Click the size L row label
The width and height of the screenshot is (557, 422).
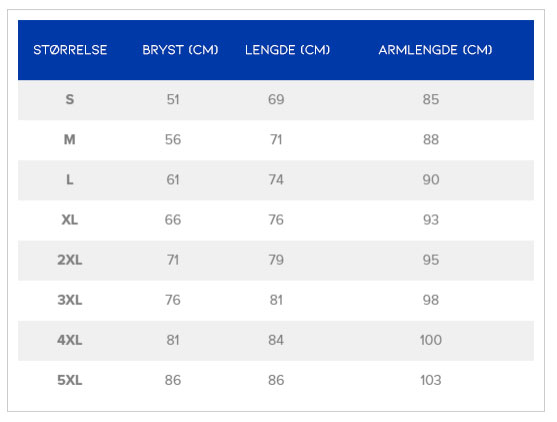tap(70, 180)
